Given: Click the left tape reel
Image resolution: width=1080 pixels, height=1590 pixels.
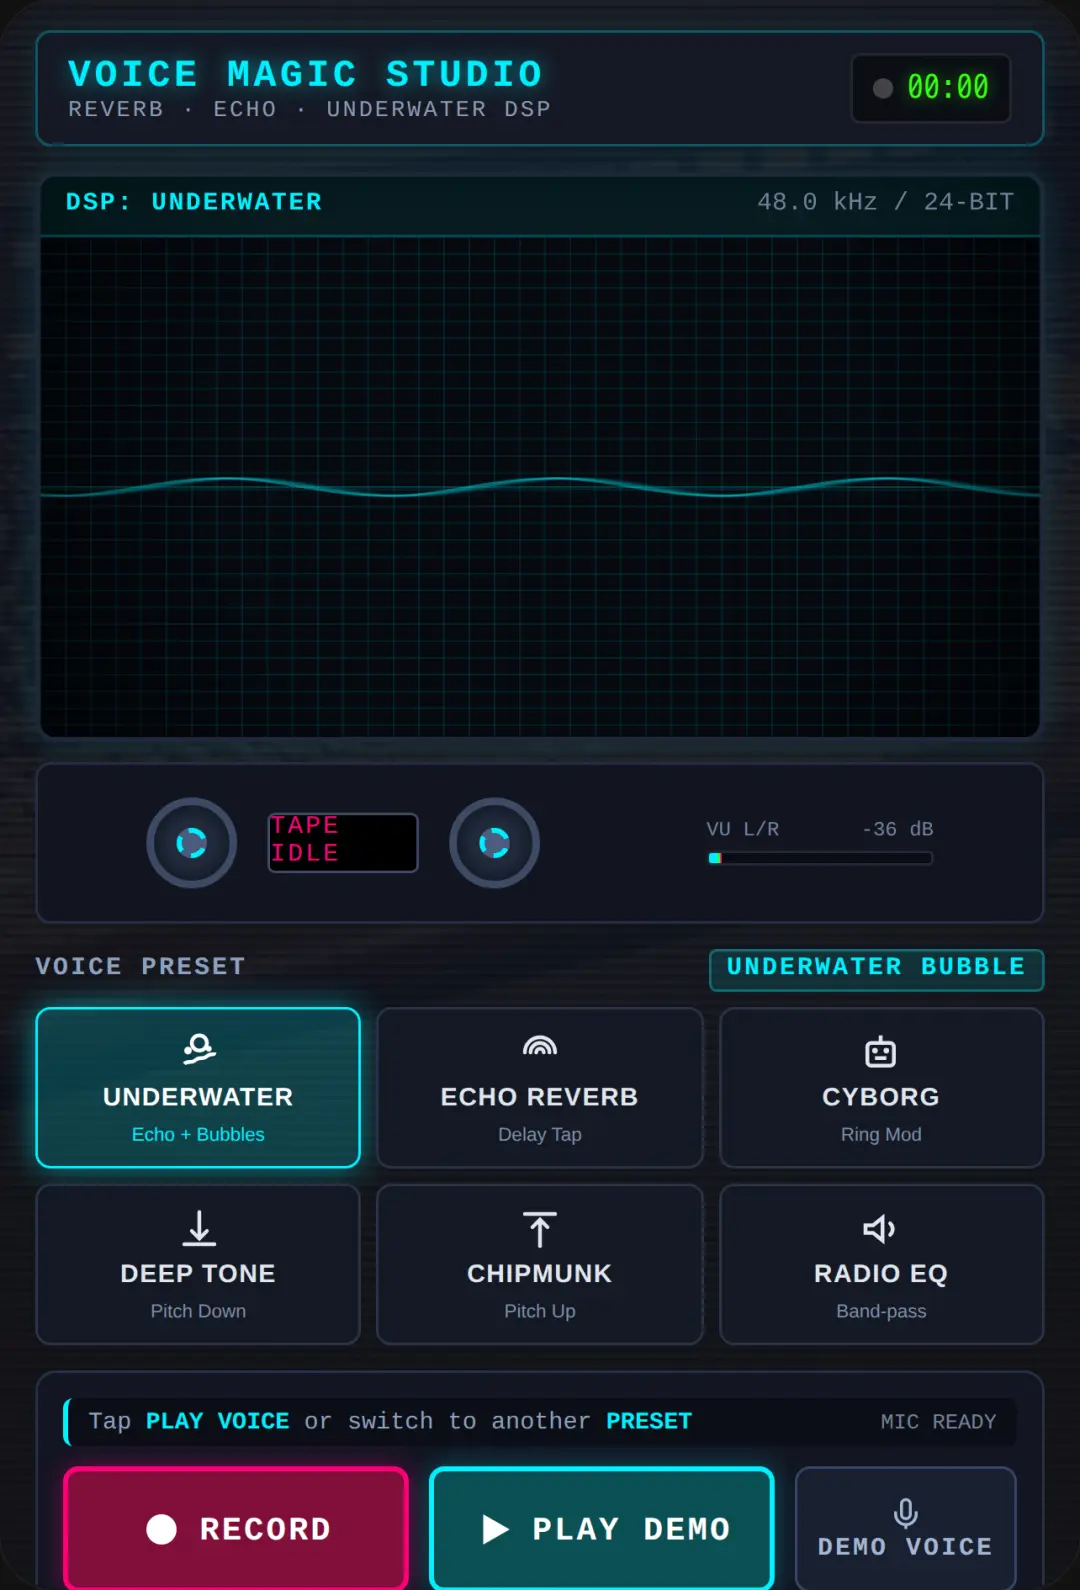Looking at the screenshot, I should pyautogui.click(x=192, y=843).
